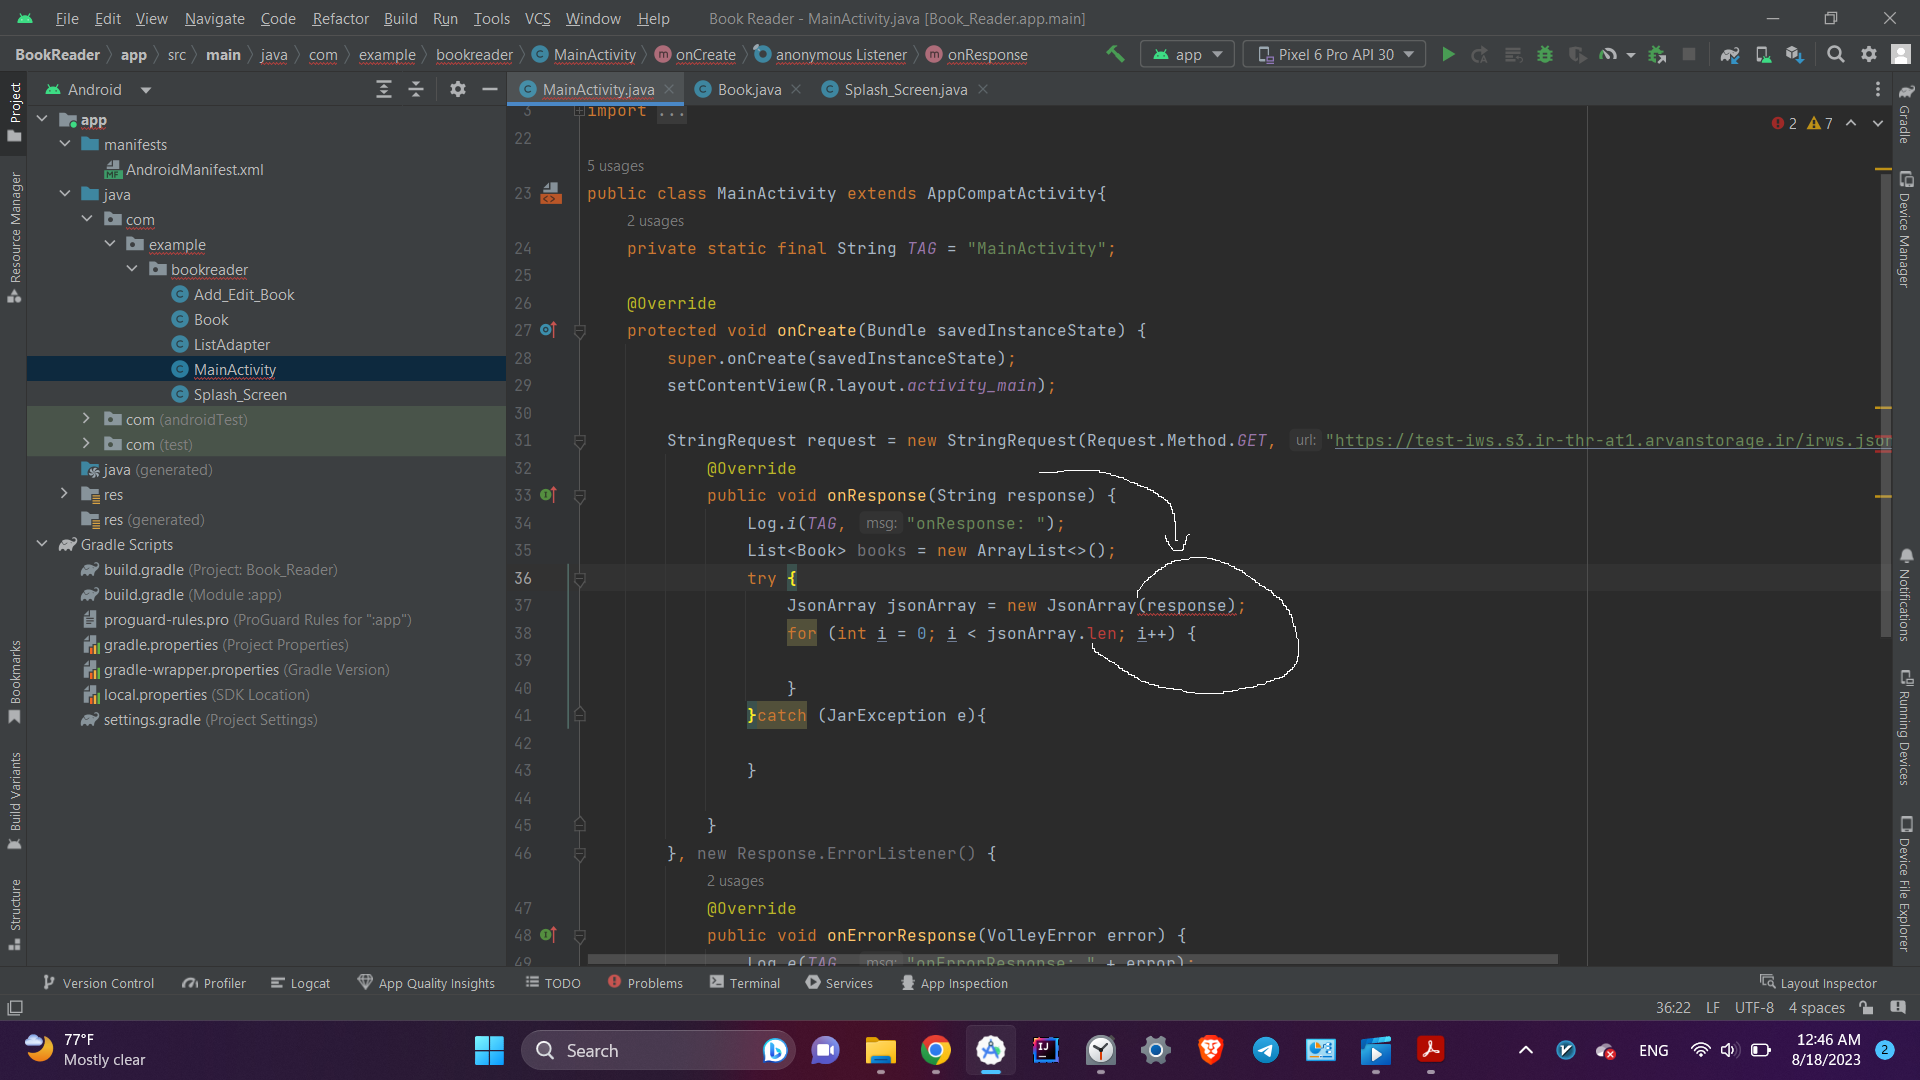Screen dimensions: 1920x1080
Task: Open Version Control tool window
Action: 98,983
